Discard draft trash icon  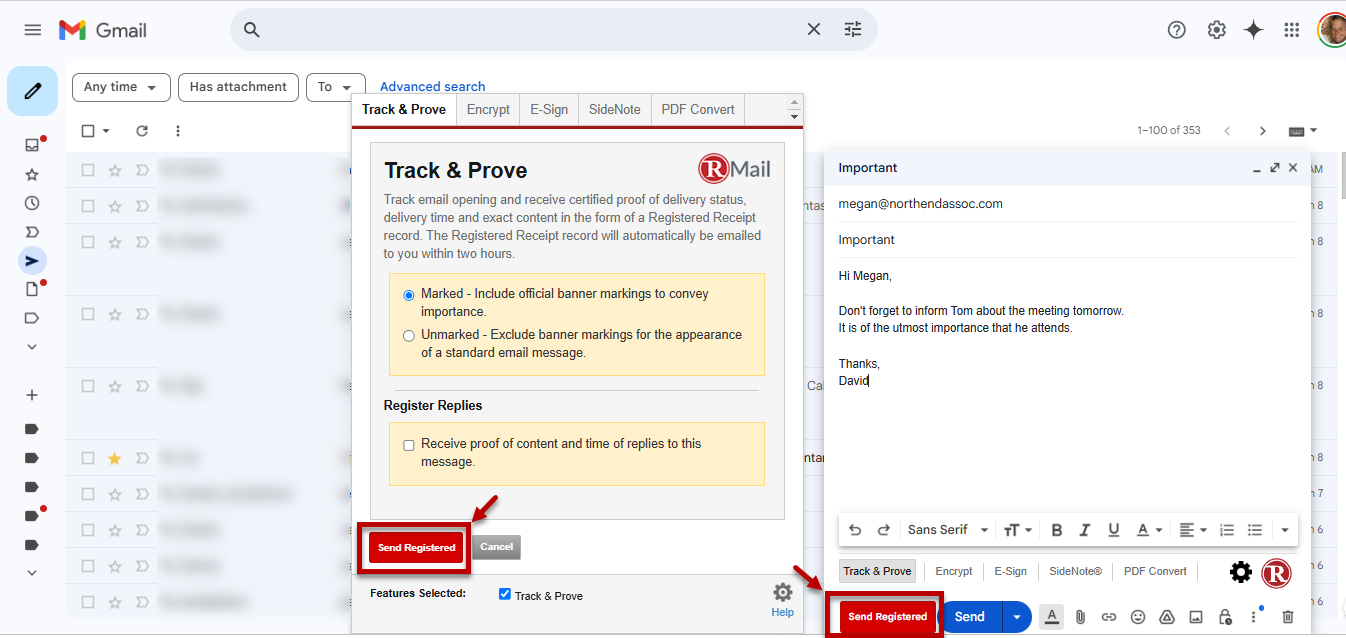click(x=1288, y=617)
